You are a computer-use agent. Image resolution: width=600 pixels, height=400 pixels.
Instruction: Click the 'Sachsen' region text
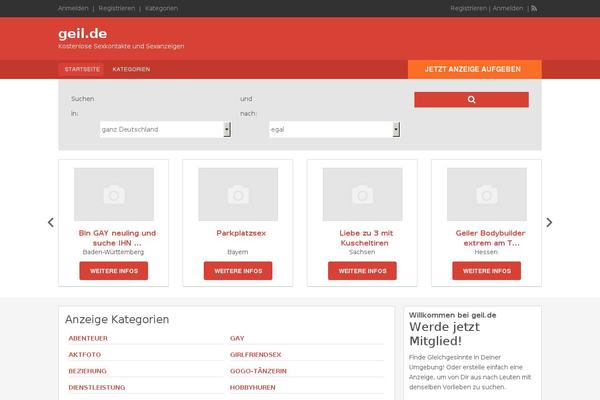tap(362, 252)
